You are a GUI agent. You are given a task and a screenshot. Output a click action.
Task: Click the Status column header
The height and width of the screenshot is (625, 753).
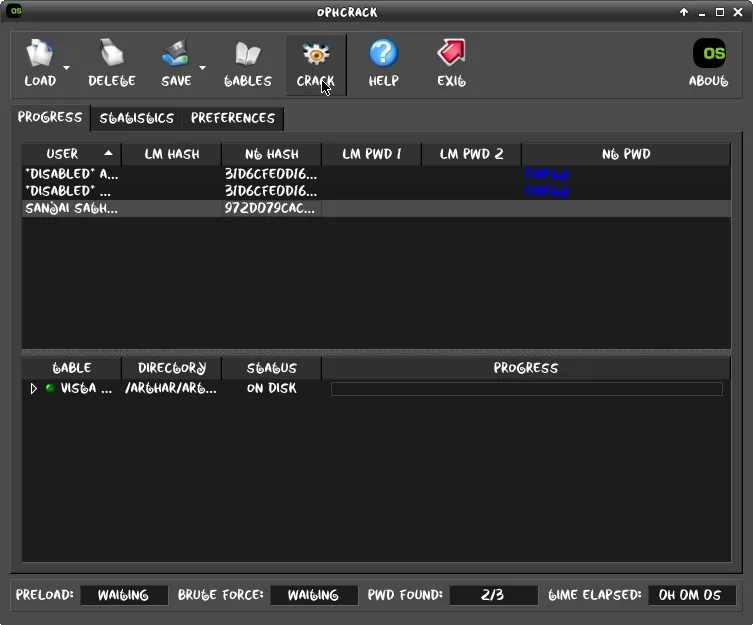point(272,368)
